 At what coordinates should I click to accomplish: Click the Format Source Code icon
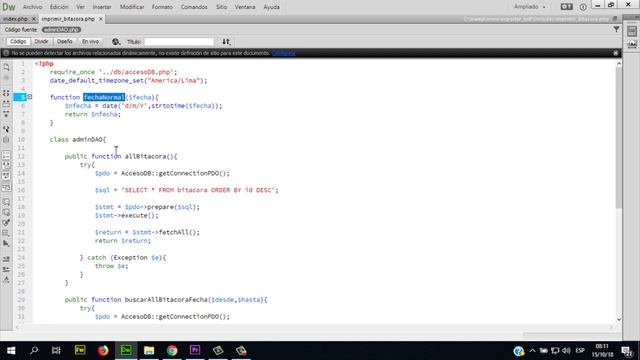[6, 280]
